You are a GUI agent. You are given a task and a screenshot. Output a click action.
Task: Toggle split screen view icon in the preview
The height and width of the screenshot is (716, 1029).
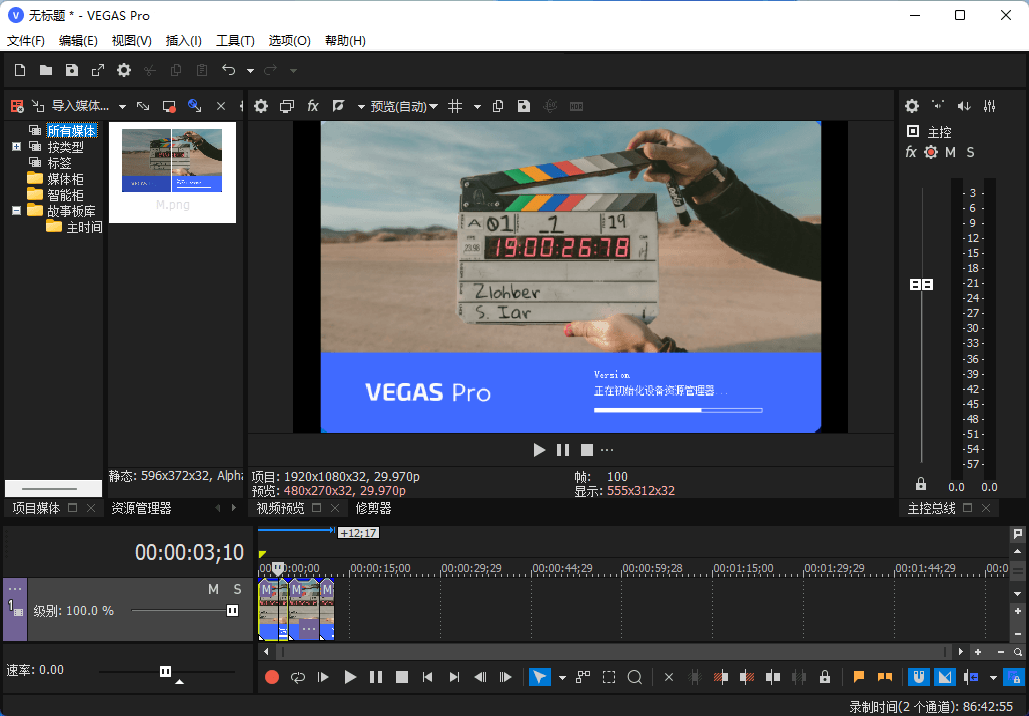(x=339, y=106)
